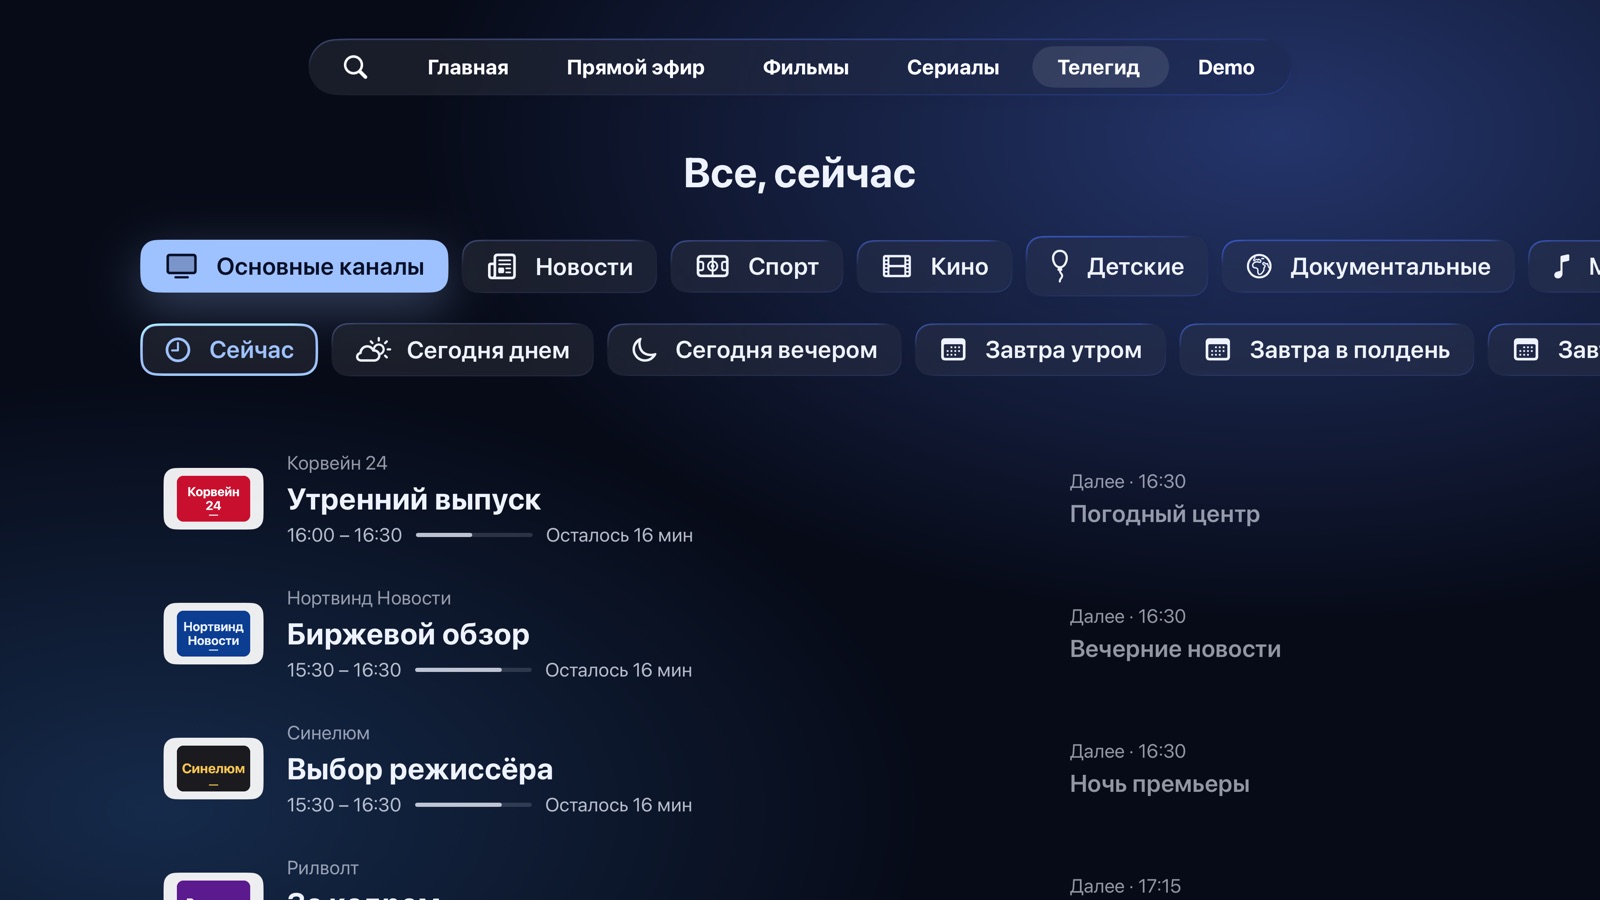Click the moon icon in Сегодня вечером
Viewport: 1600px width, 900px height.
point(645,350)
